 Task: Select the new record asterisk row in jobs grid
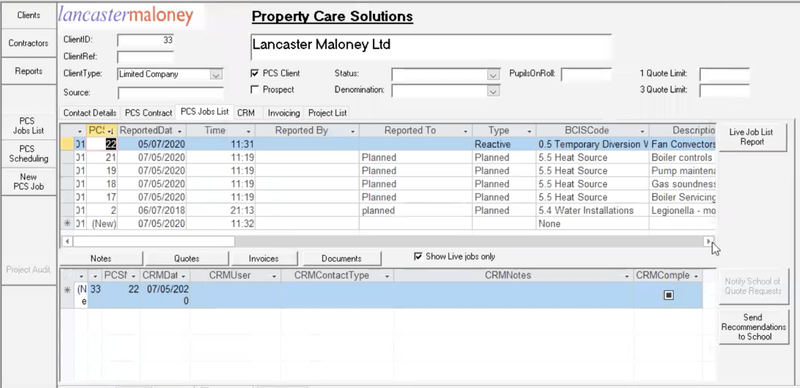pos(67,224)
